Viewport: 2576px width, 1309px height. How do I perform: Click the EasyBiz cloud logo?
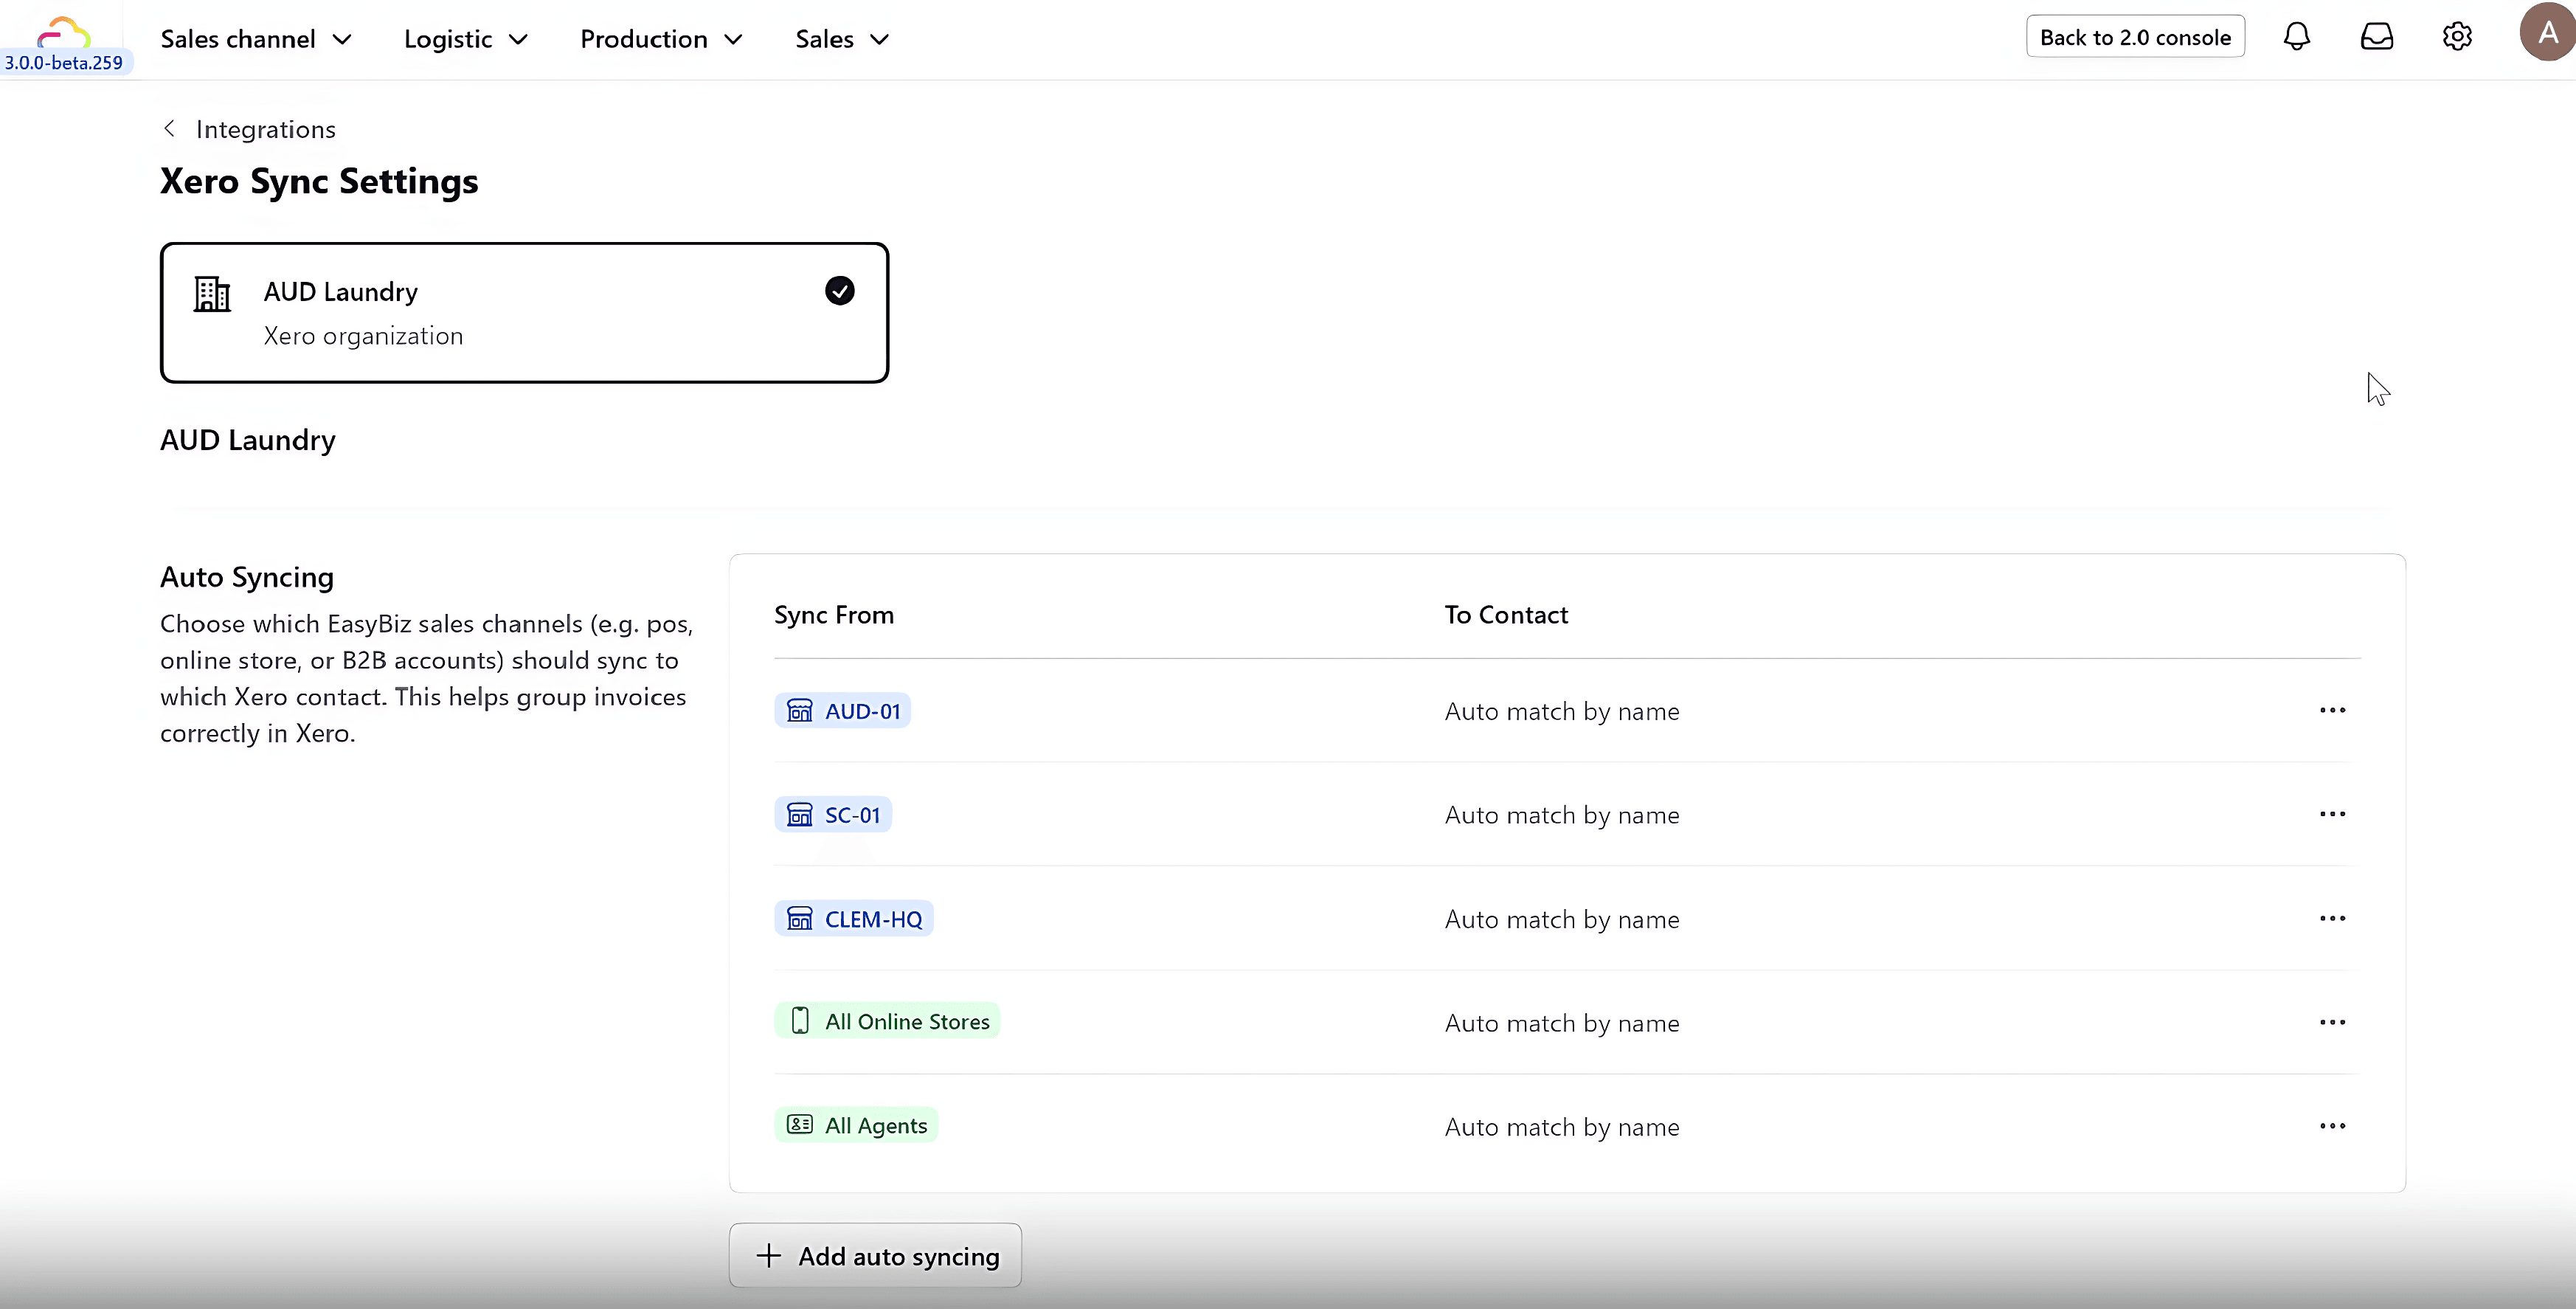click(x=63, y=32)
